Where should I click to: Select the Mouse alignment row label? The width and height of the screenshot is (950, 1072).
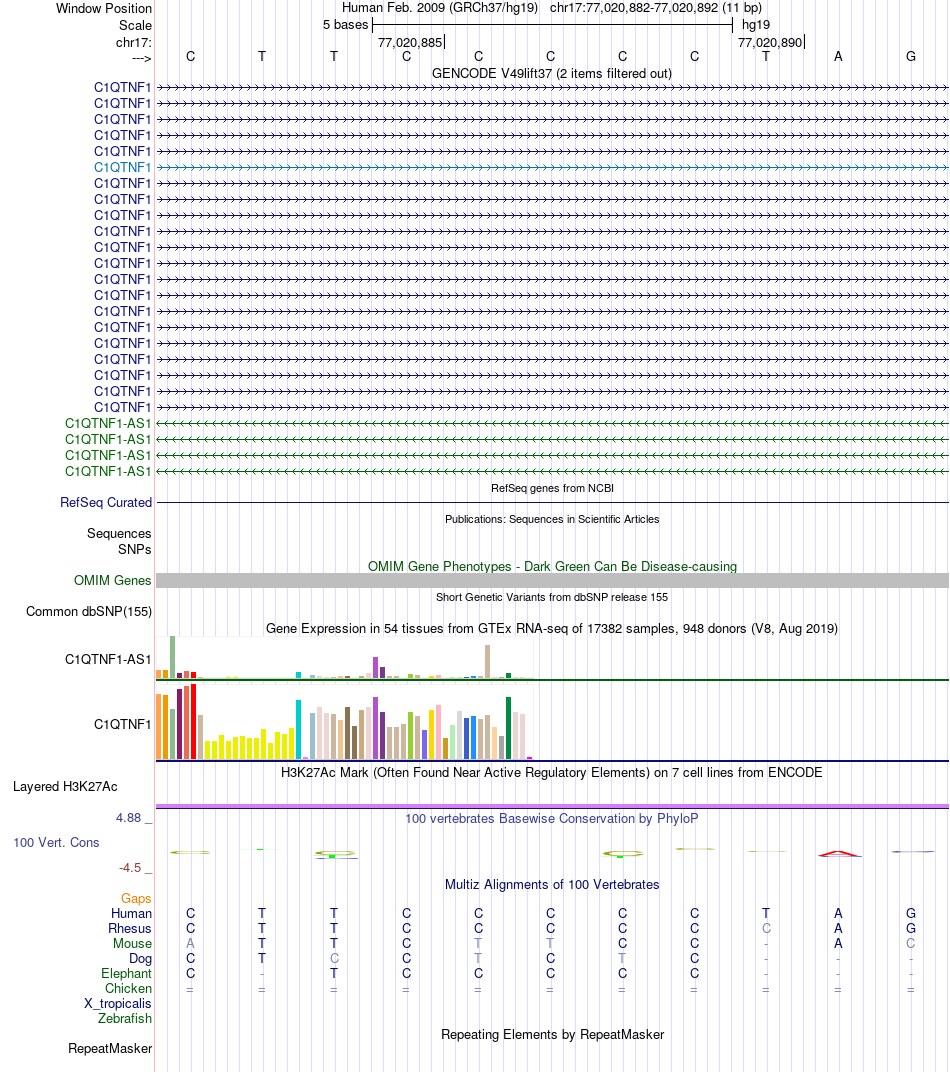click(x=133, y=943)
